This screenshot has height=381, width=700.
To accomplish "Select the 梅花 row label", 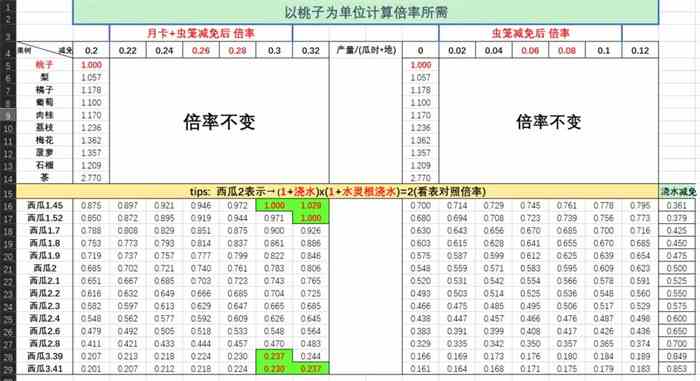I will click(45, 140).
